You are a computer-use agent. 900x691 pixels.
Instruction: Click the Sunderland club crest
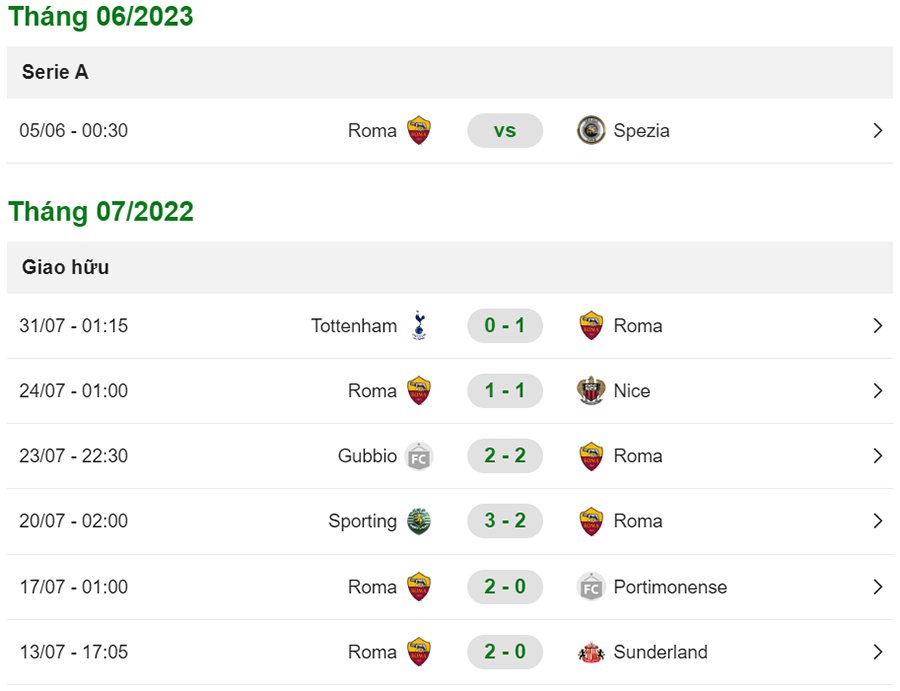(592, 652)
